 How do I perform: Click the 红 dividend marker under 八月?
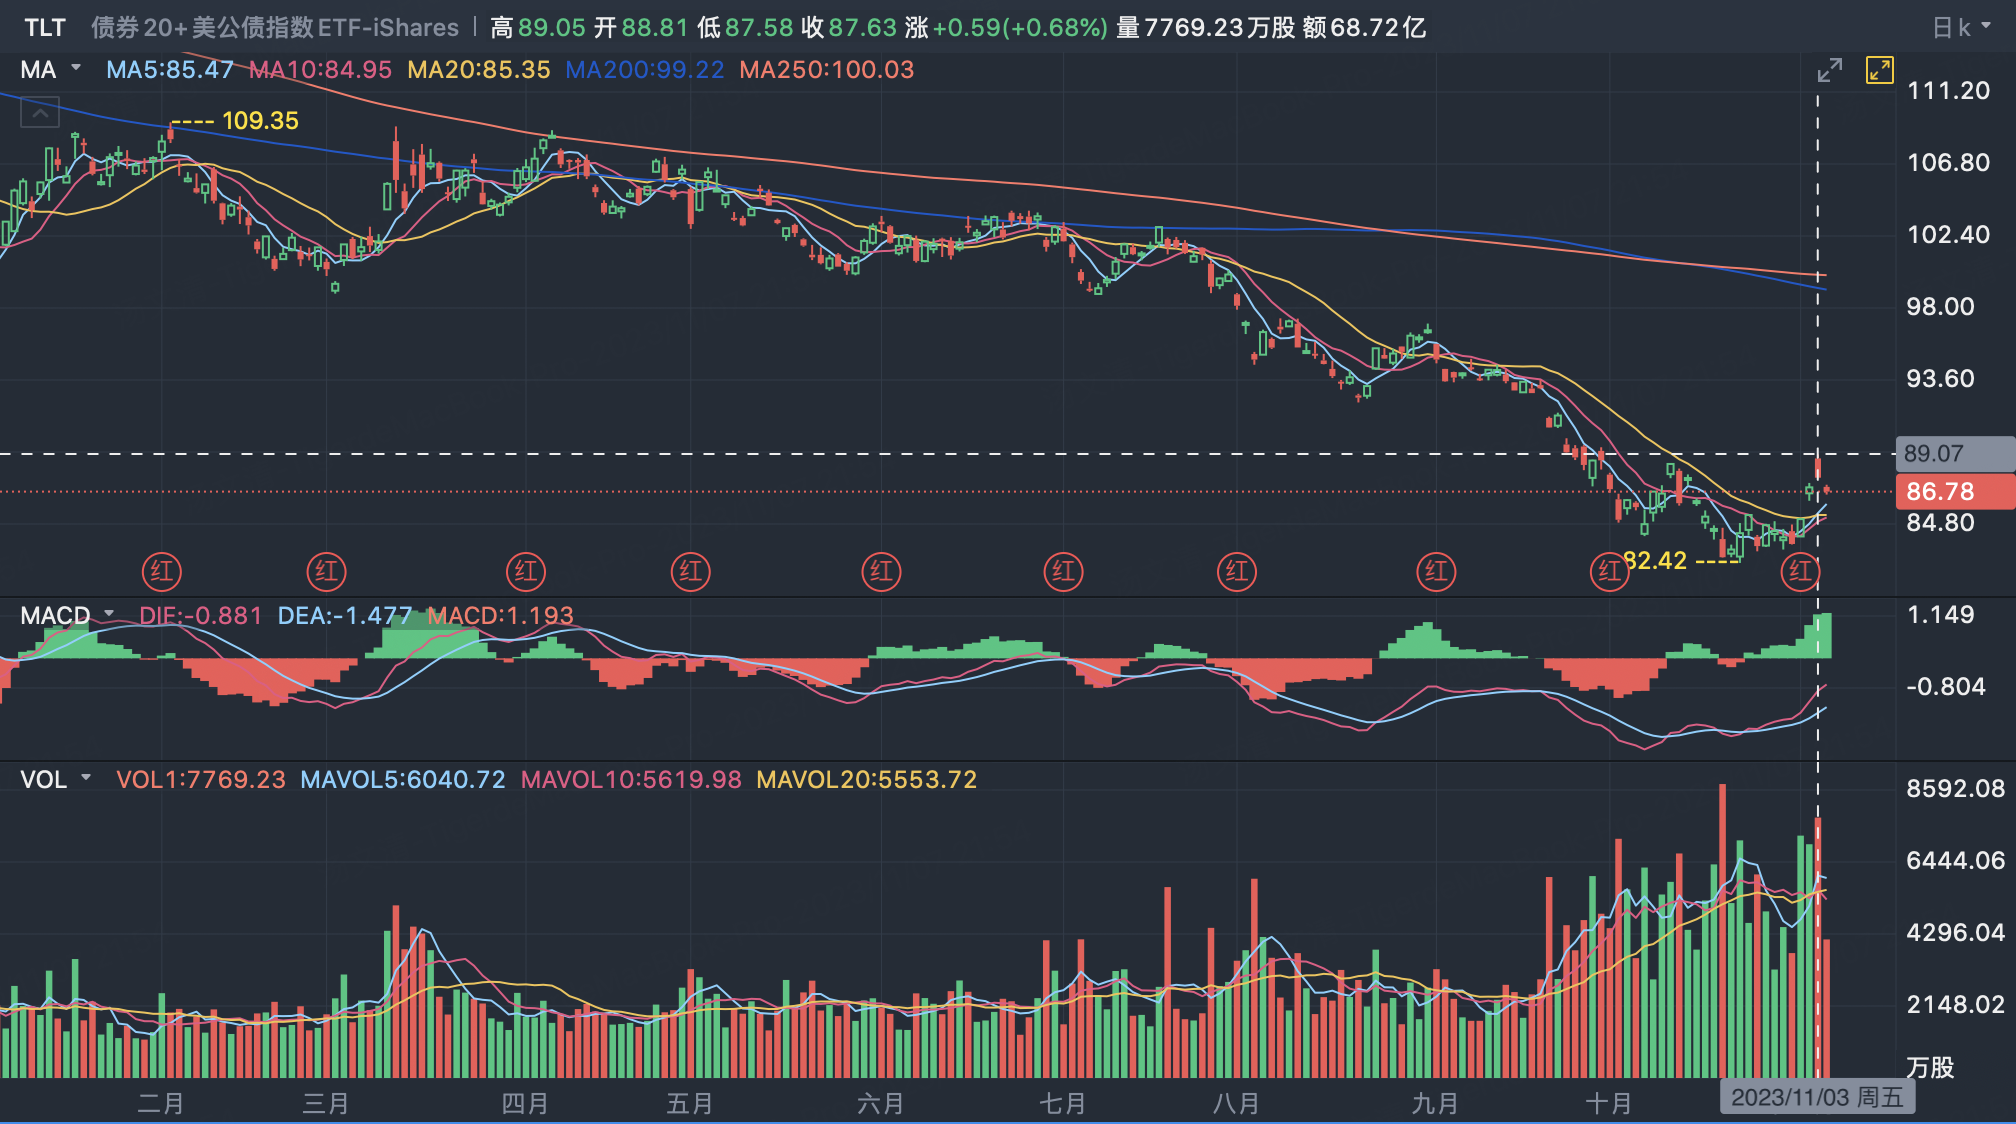[1237, 572]
